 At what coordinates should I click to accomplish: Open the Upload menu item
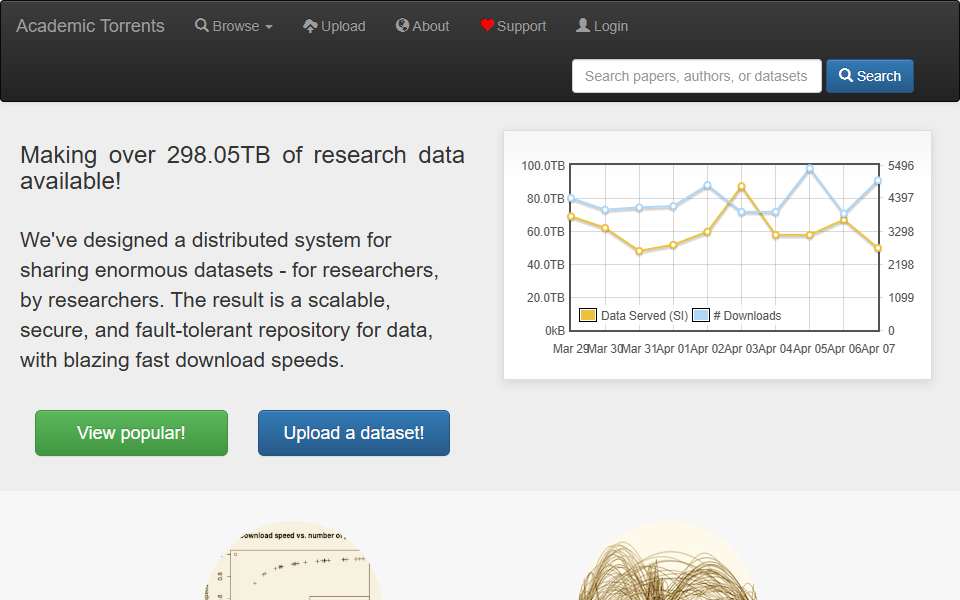click(334, 26)
